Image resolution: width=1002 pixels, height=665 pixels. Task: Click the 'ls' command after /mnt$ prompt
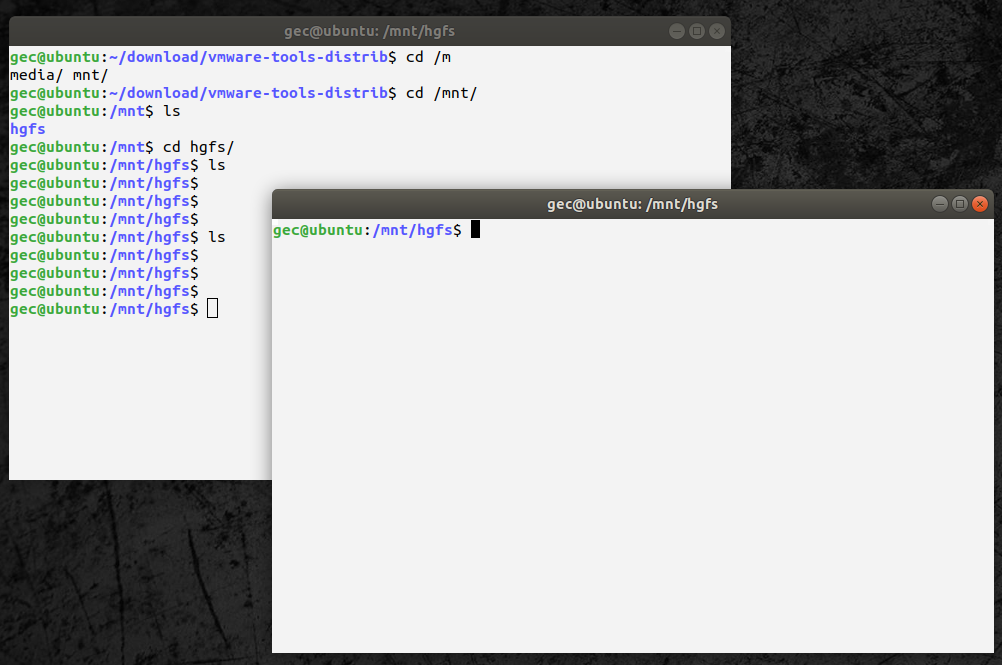coord(171,111)
